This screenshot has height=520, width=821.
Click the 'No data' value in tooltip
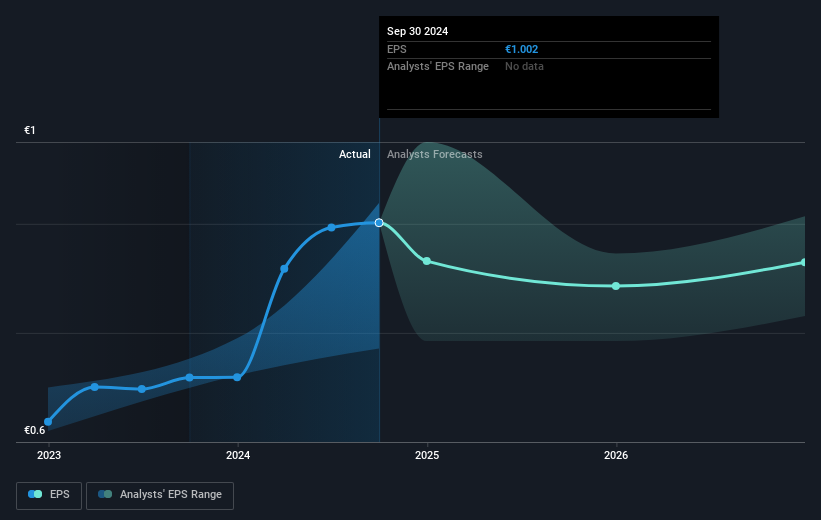point(524,67)
